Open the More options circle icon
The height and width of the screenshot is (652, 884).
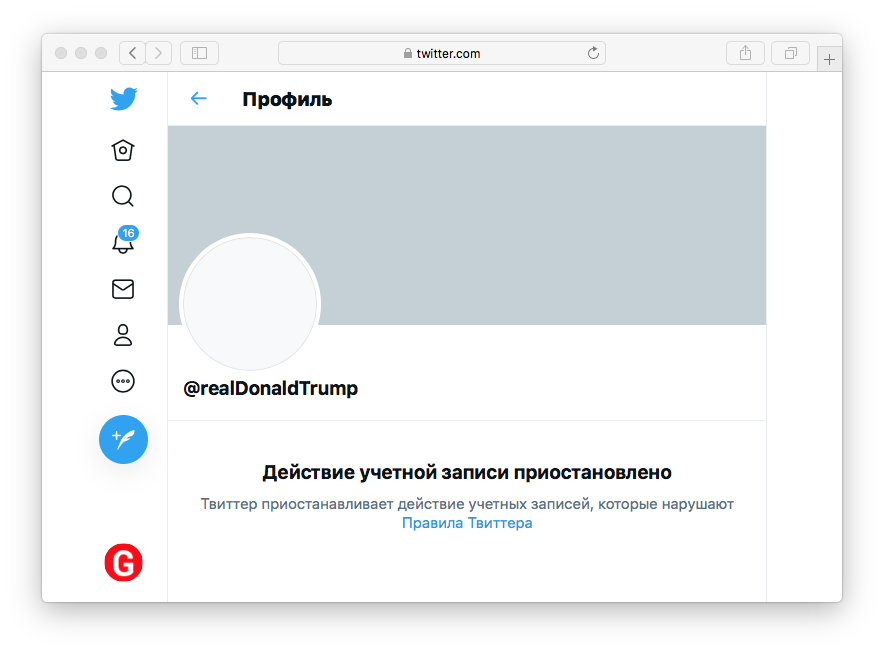123,381
